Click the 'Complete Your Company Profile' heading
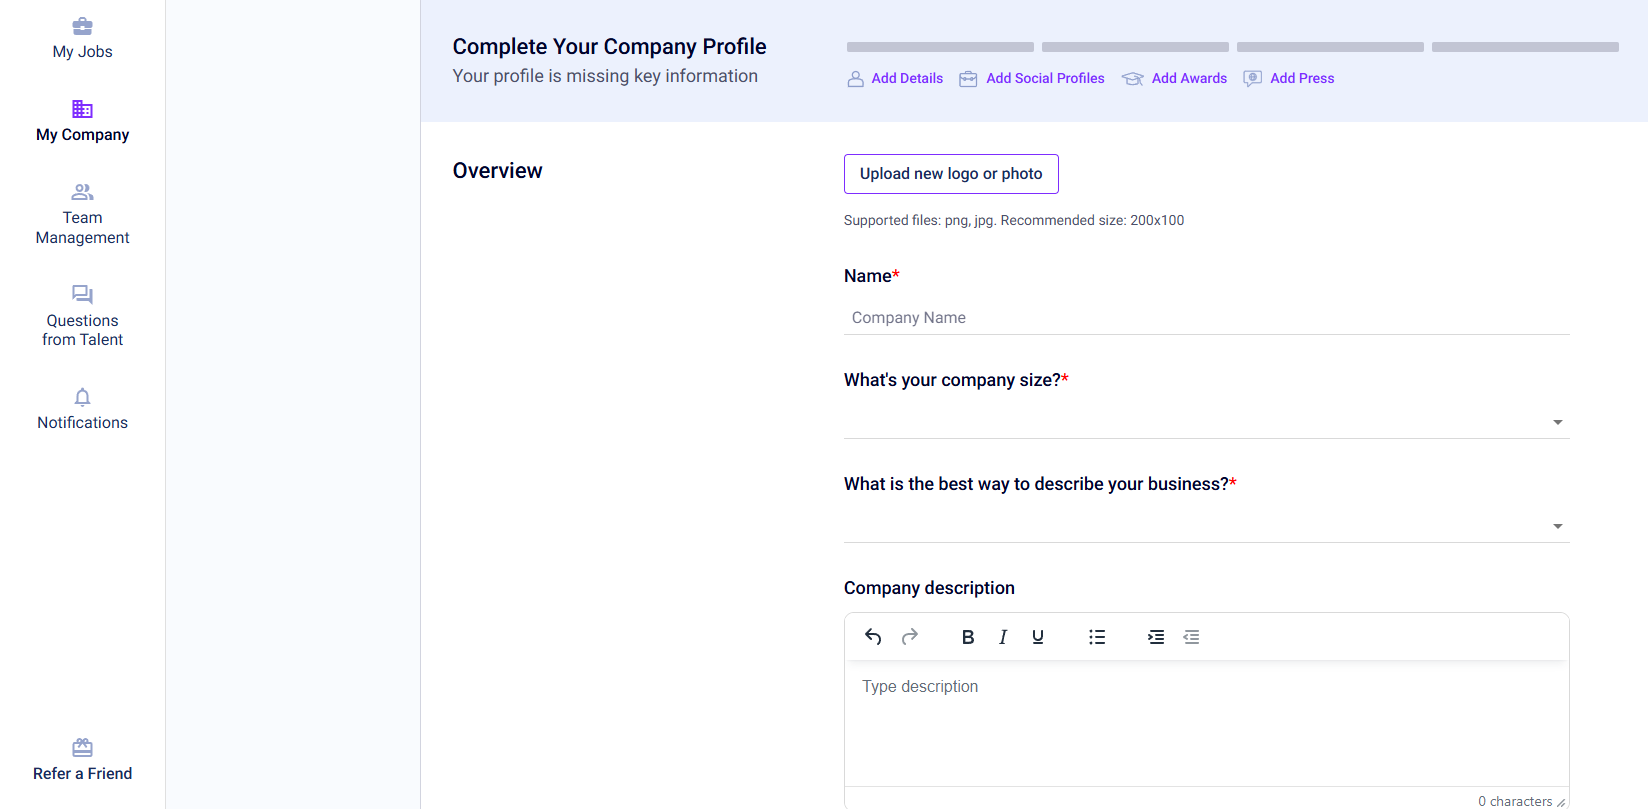Viewport: 1648px width, 809px height. 609,46
